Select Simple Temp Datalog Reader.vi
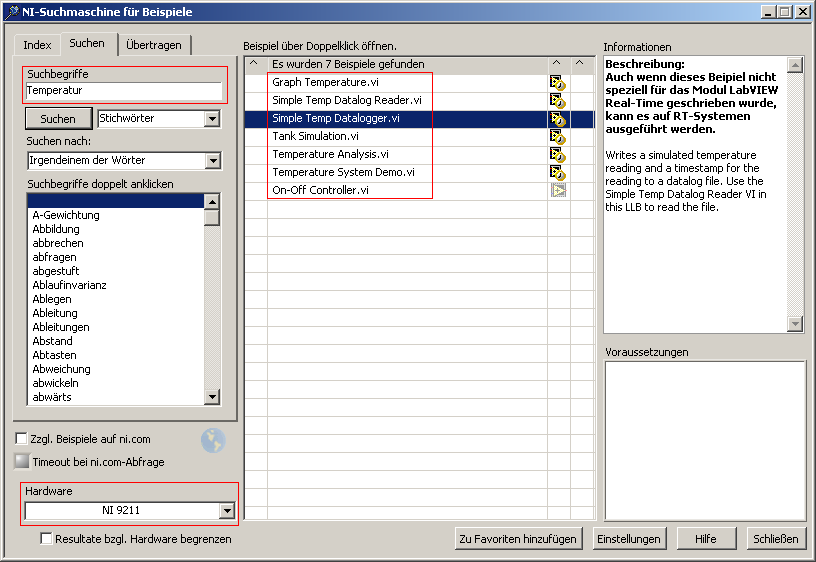 pyautogui.click(x=347, y=100)
